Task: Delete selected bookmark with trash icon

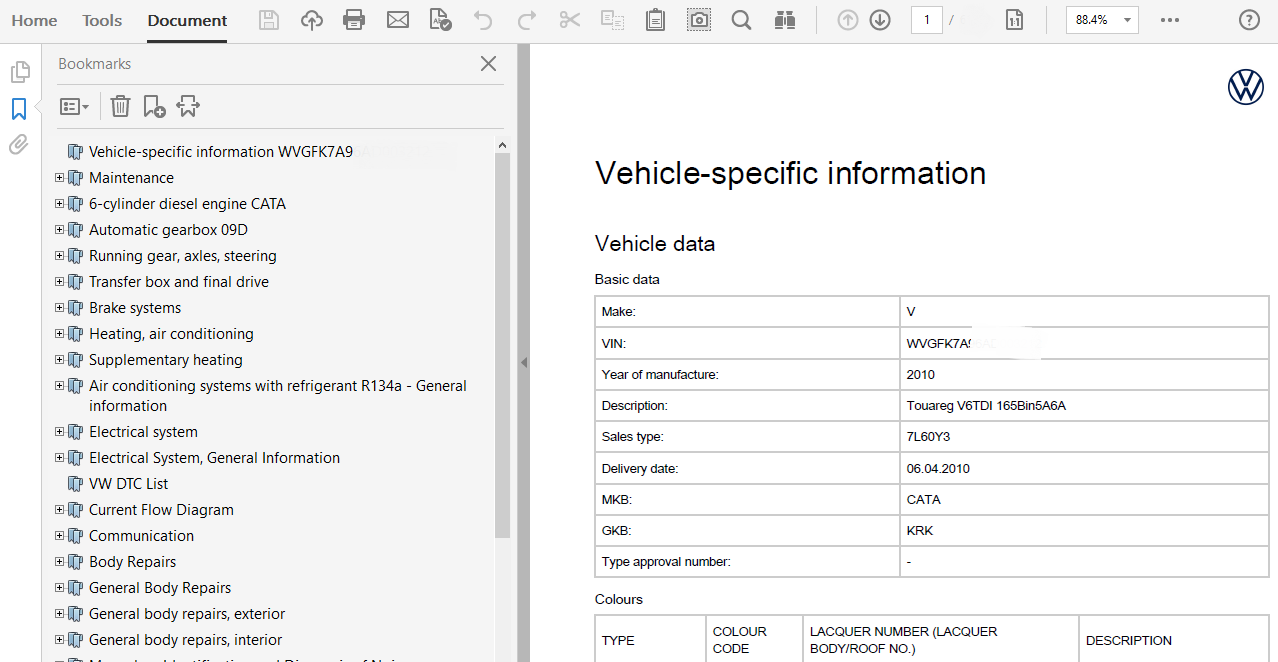Action: (120, 106)
